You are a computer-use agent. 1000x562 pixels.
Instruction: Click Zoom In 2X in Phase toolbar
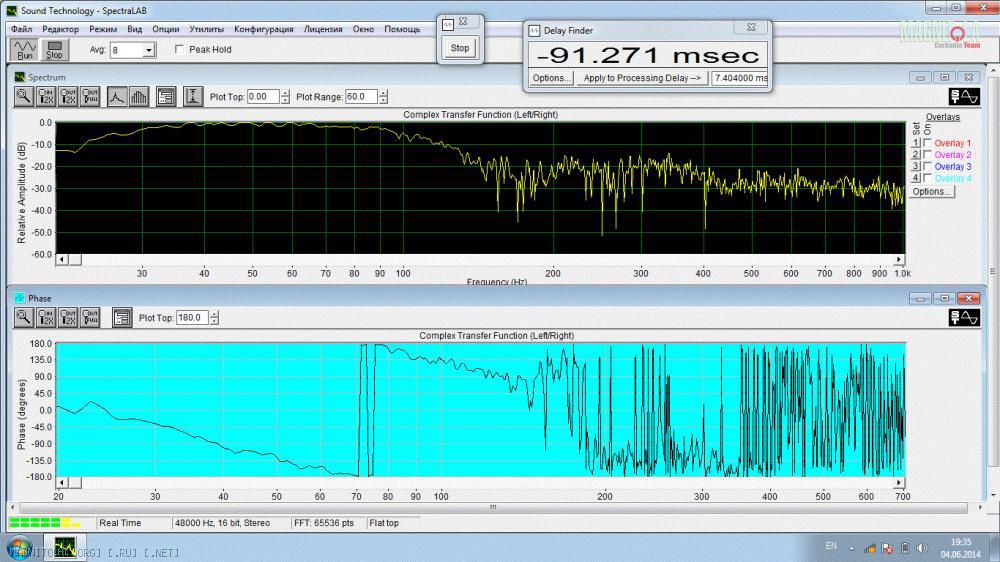46,317
